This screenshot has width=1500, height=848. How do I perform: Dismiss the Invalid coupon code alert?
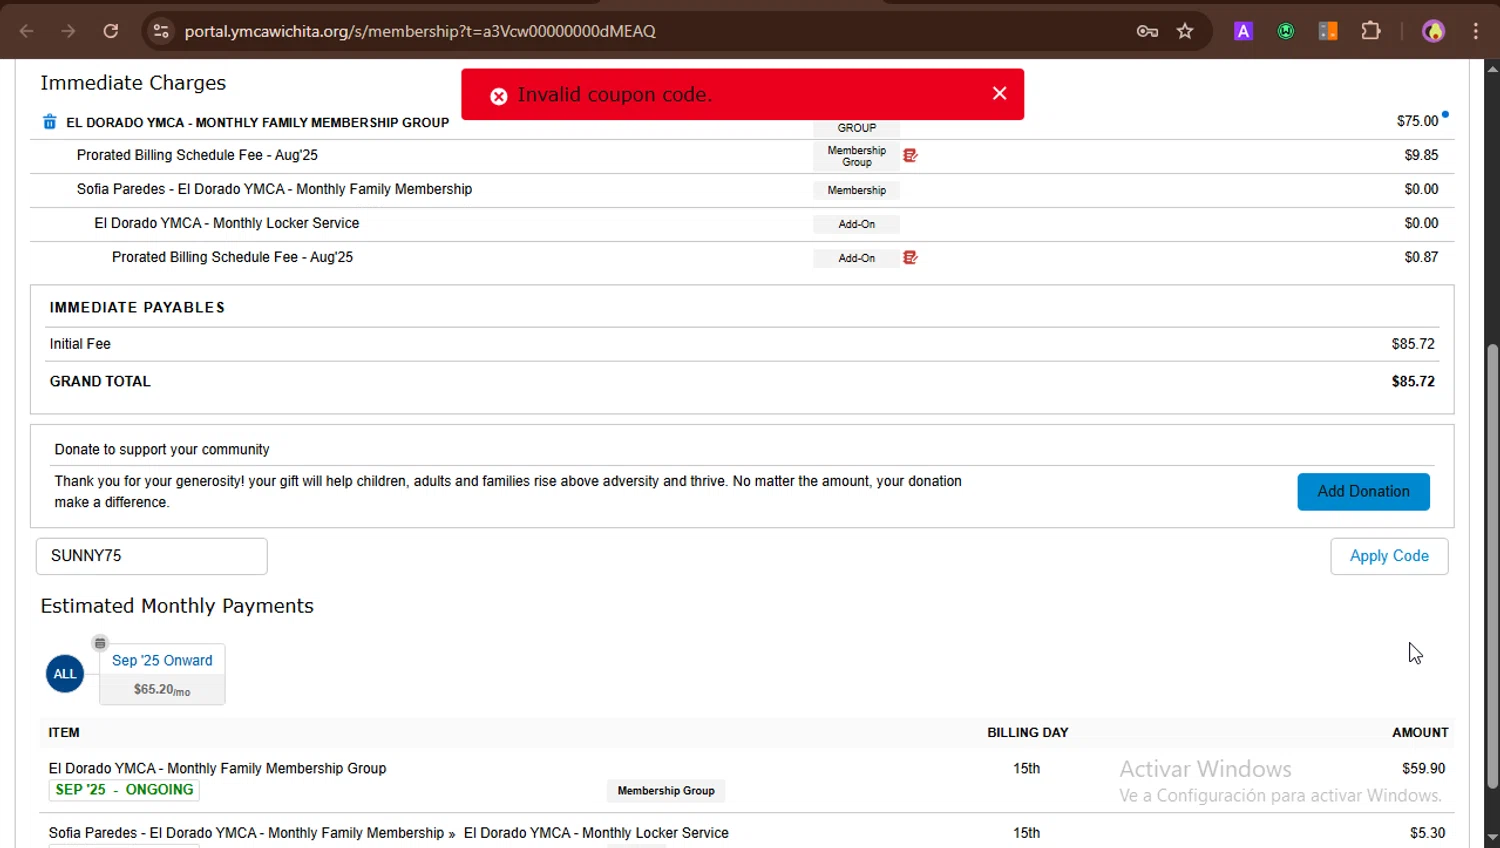pyautogui.click(x=999, y=93)
